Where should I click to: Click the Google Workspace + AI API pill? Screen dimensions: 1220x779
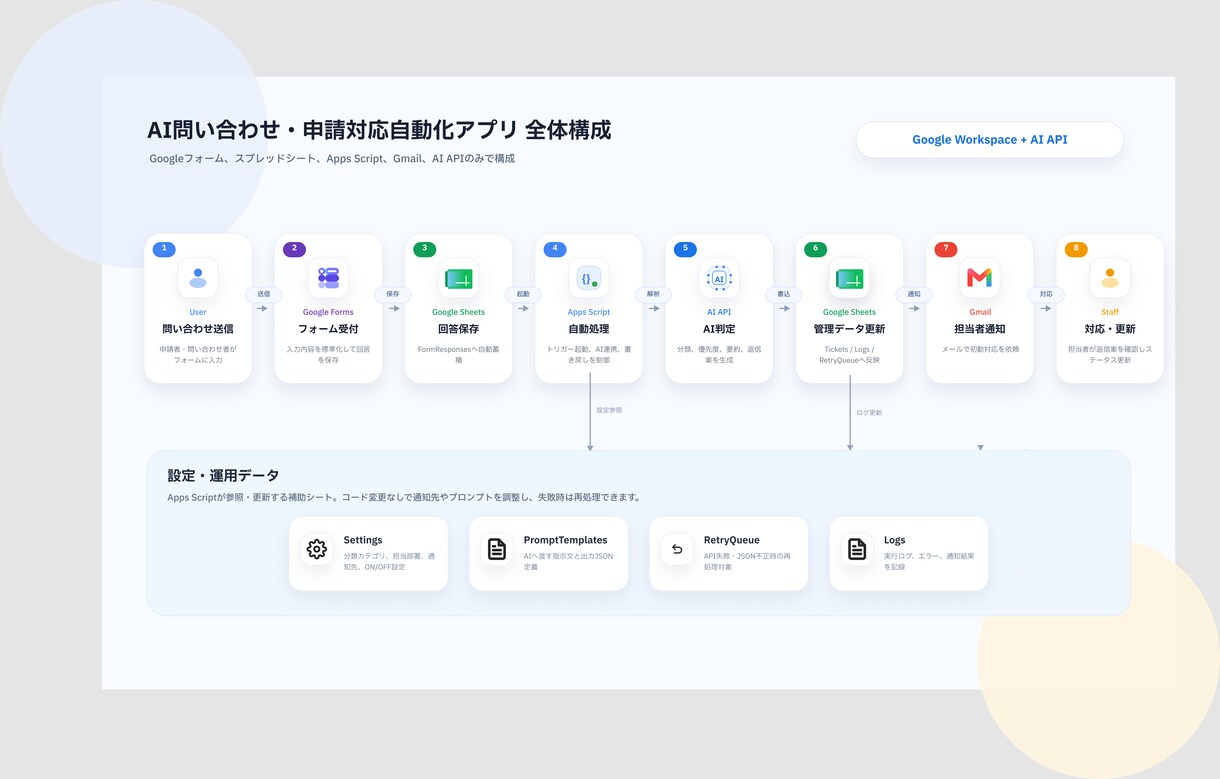pos(990,140)
